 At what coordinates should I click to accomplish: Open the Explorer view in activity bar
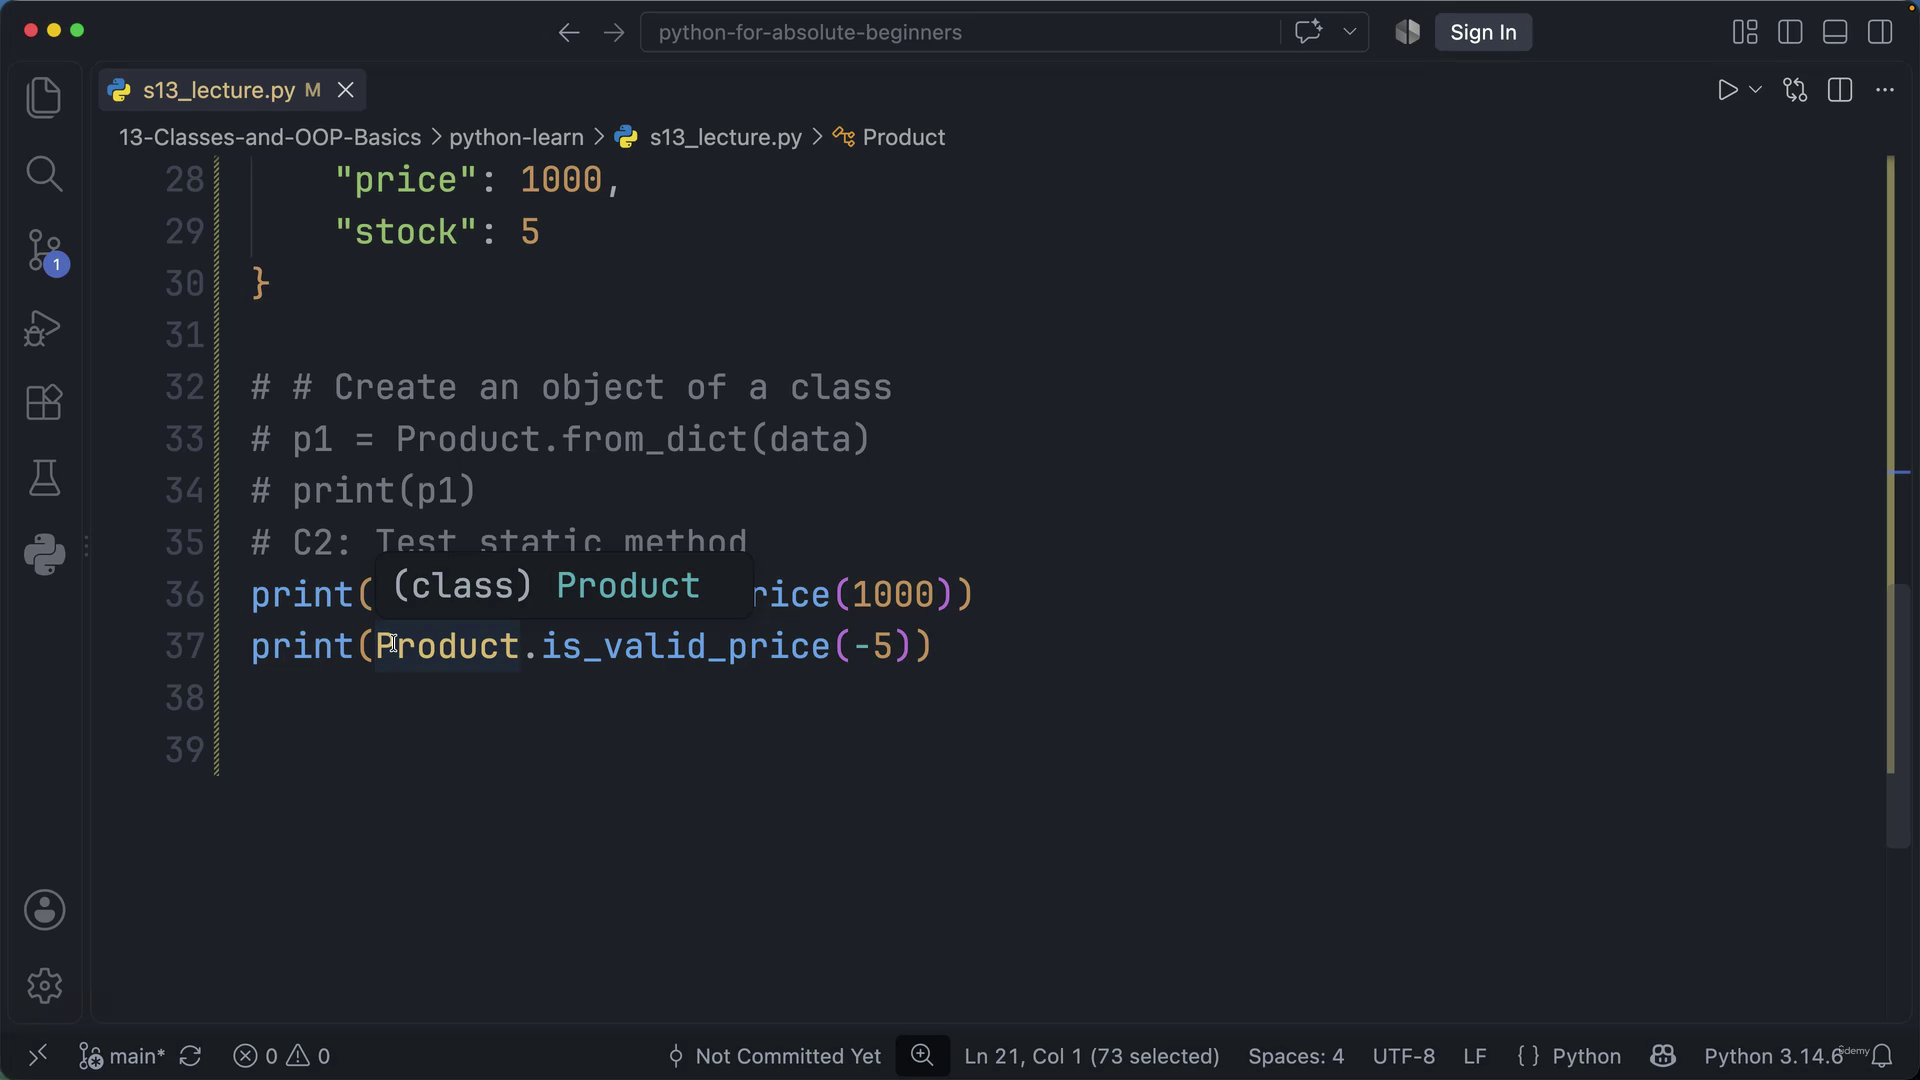[44, 97]
